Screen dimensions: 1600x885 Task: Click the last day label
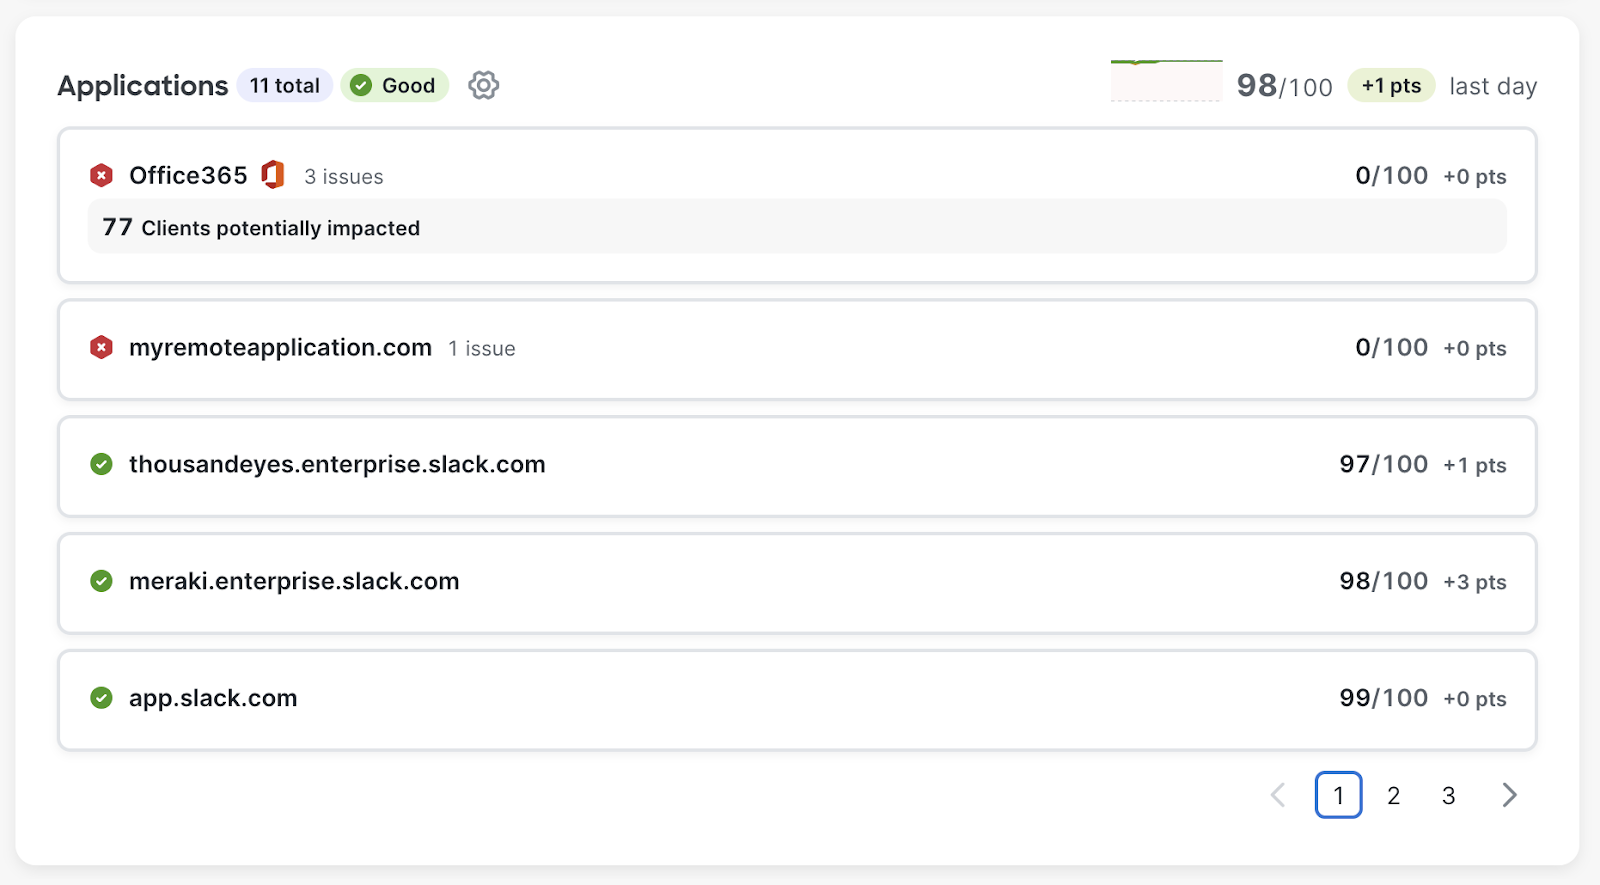click(1493, 87)
